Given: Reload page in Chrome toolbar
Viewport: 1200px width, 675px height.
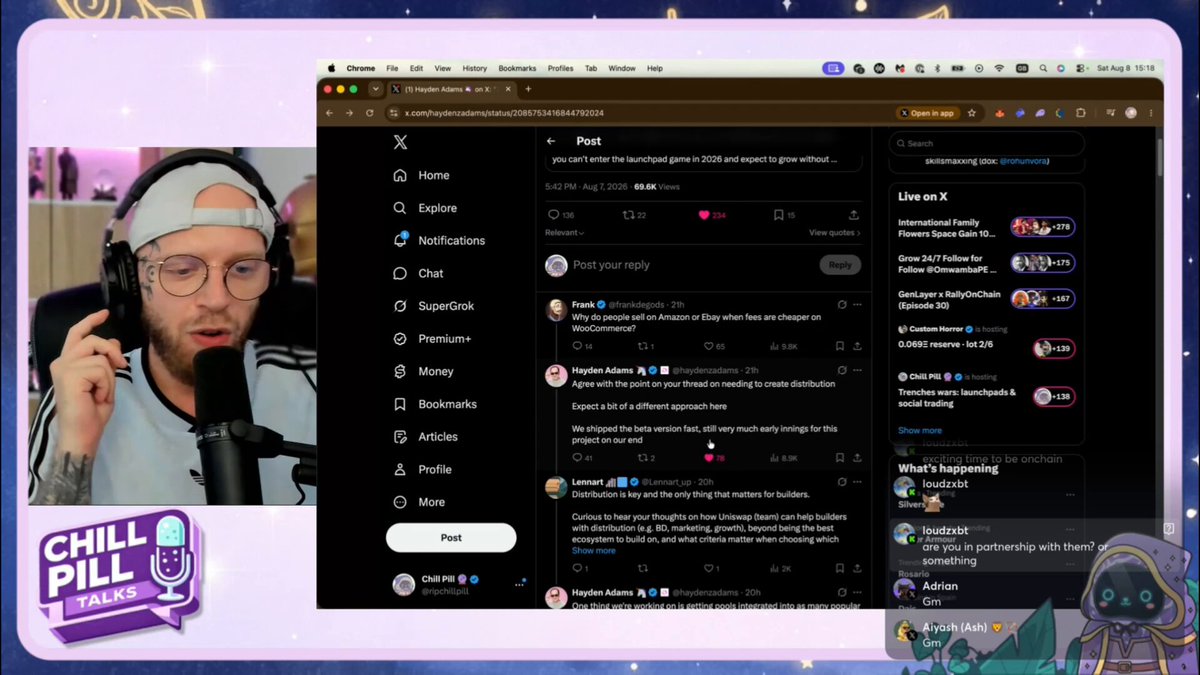Looking at the screenshot, I should (x=370, y=113).
